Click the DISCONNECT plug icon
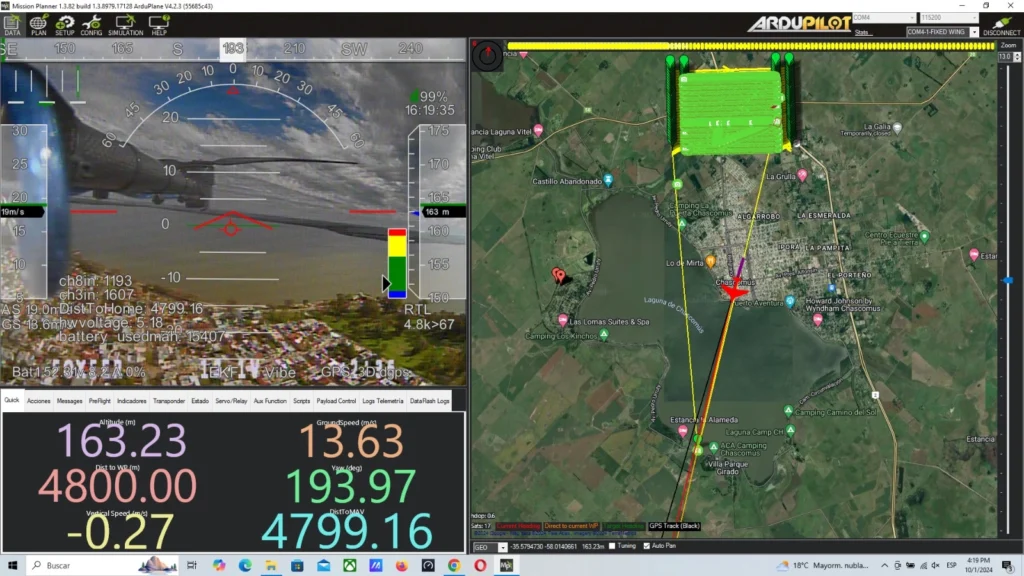The width and height of the screenshot is (1024, 576). pyautogui.click(x=1001, y=24)
